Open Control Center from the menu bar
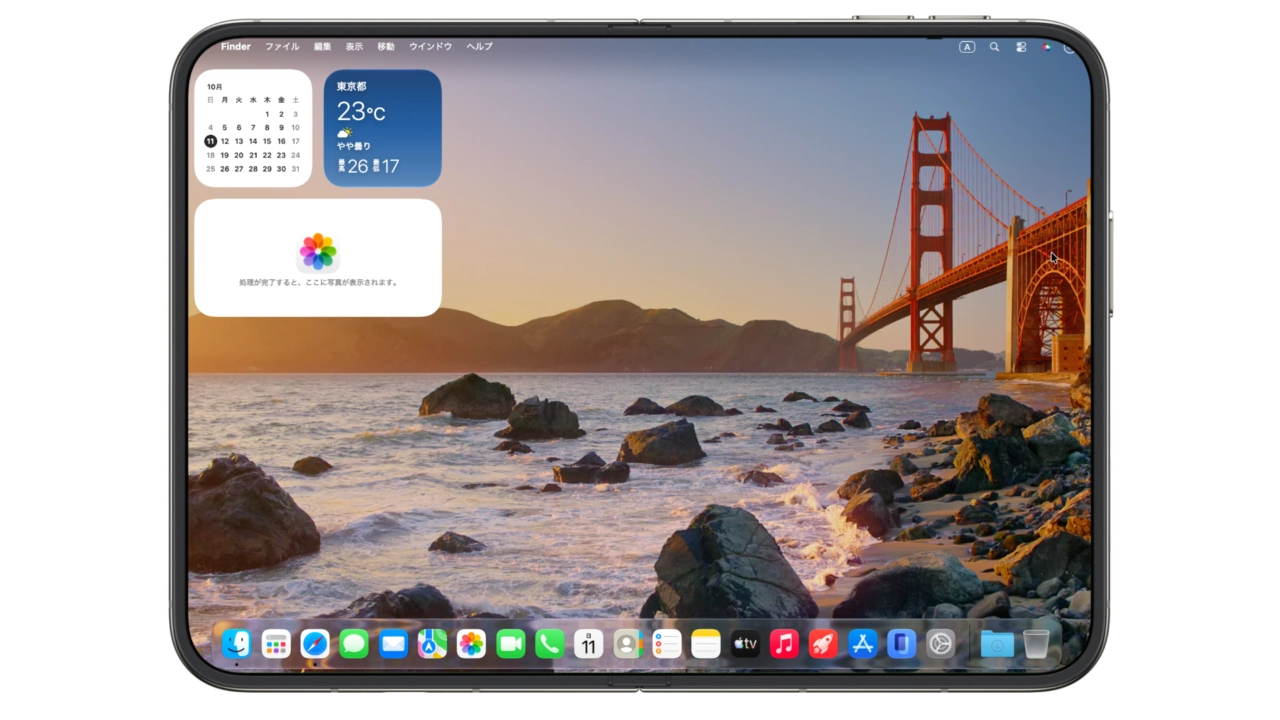1280x720 pixels. pyautogui.click(x=1021, y=47)
